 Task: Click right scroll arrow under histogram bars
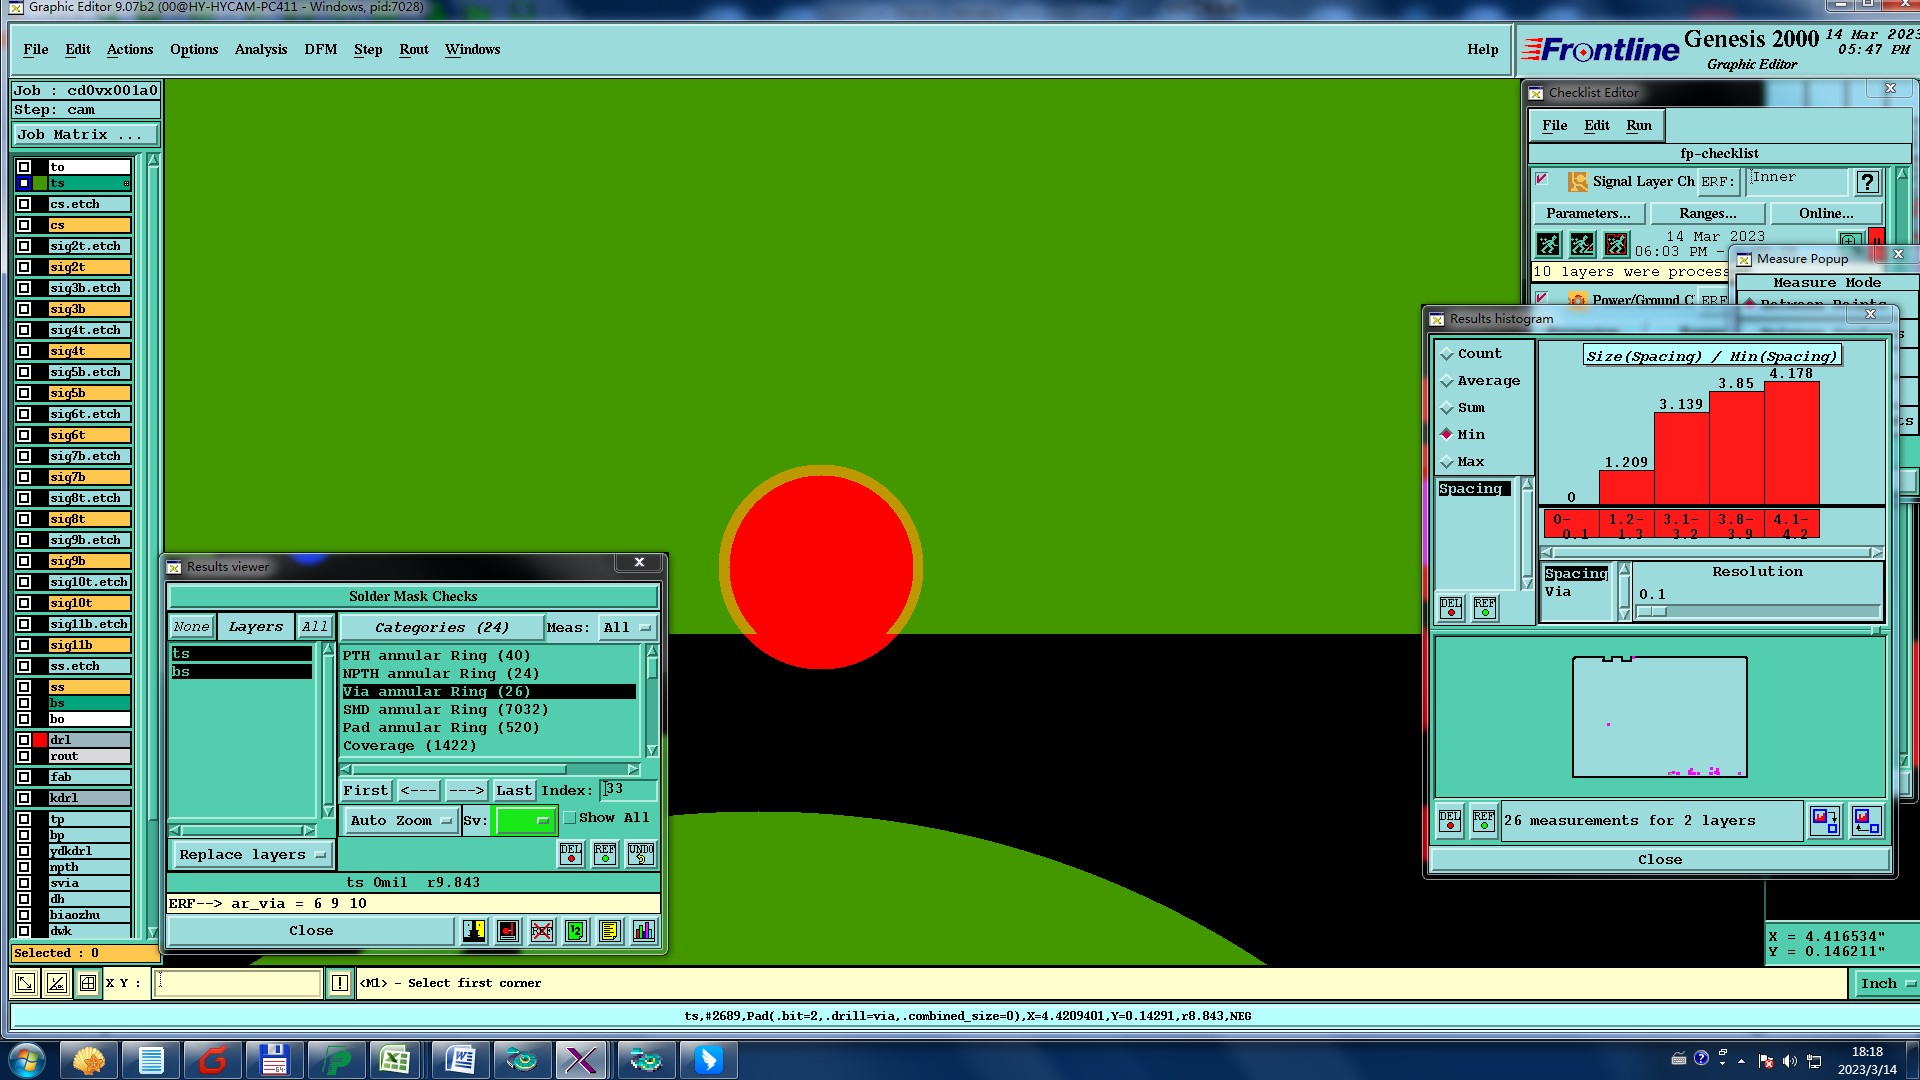(1876, 553)
